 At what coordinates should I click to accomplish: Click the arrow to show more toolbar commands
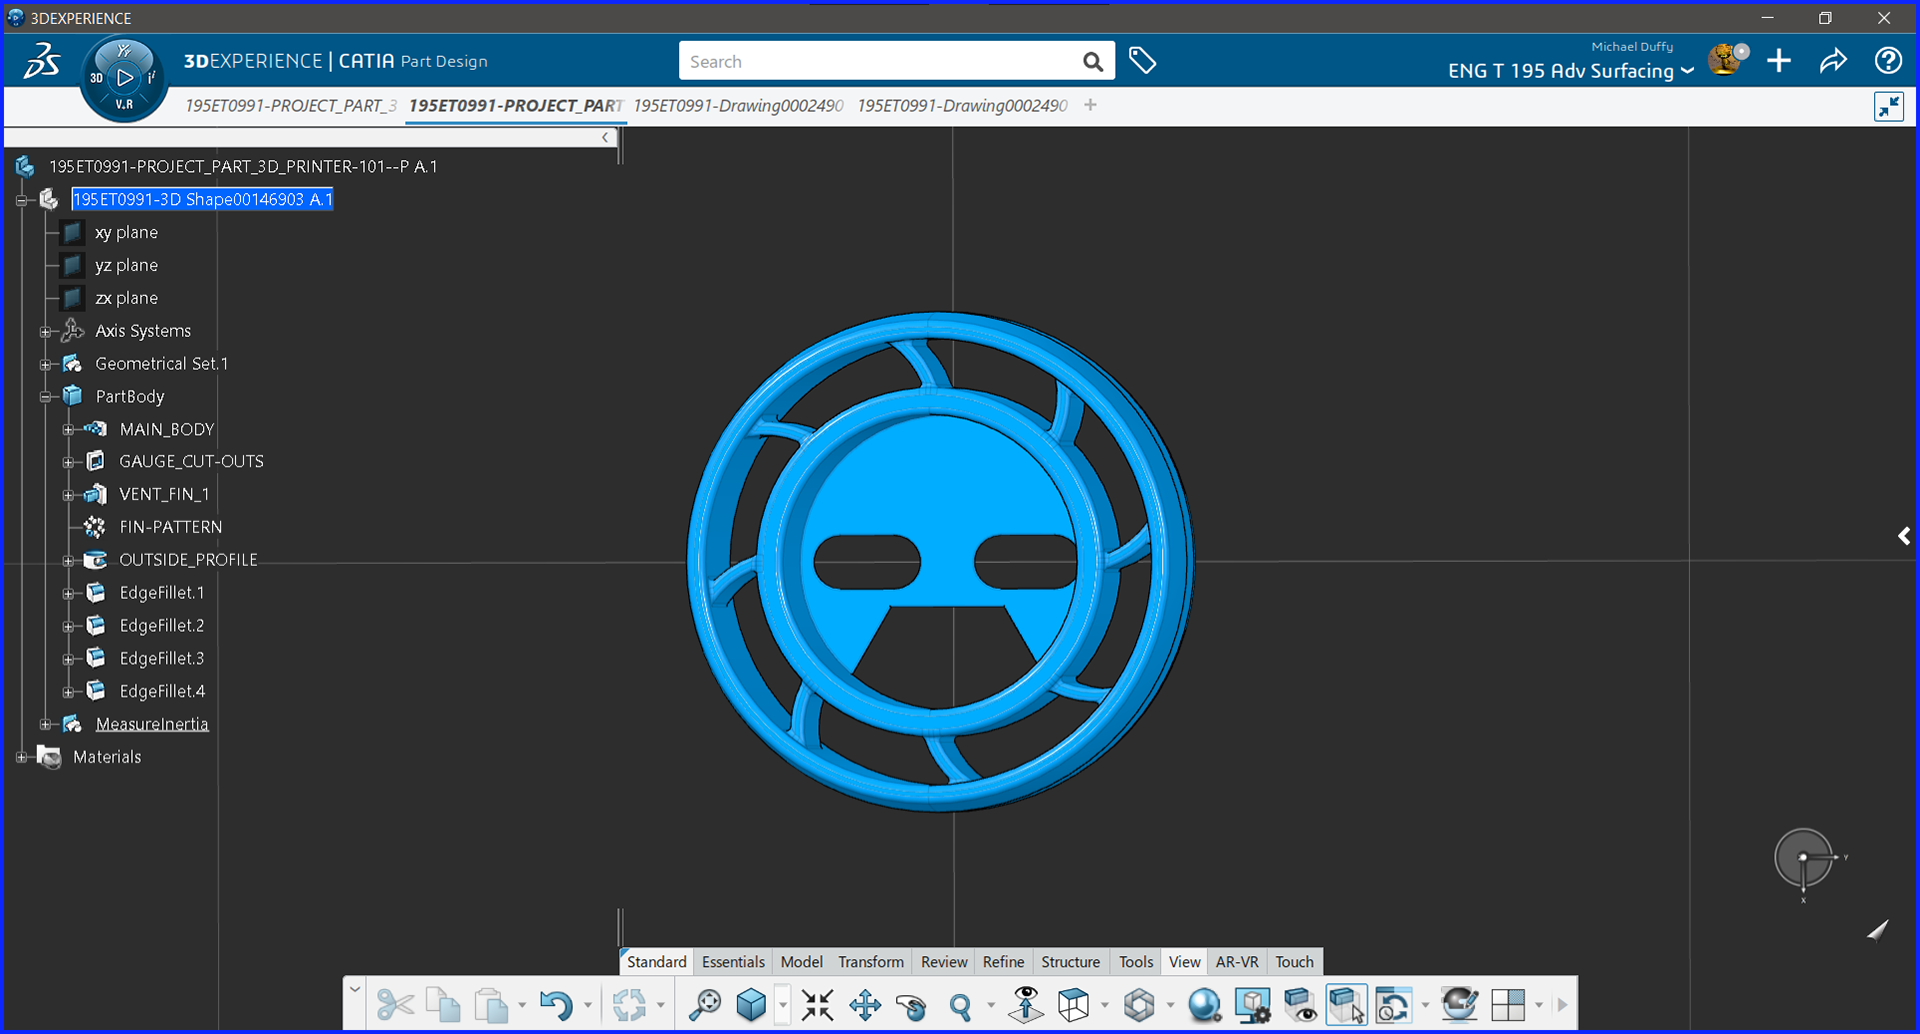(x=1562, y=1004)
